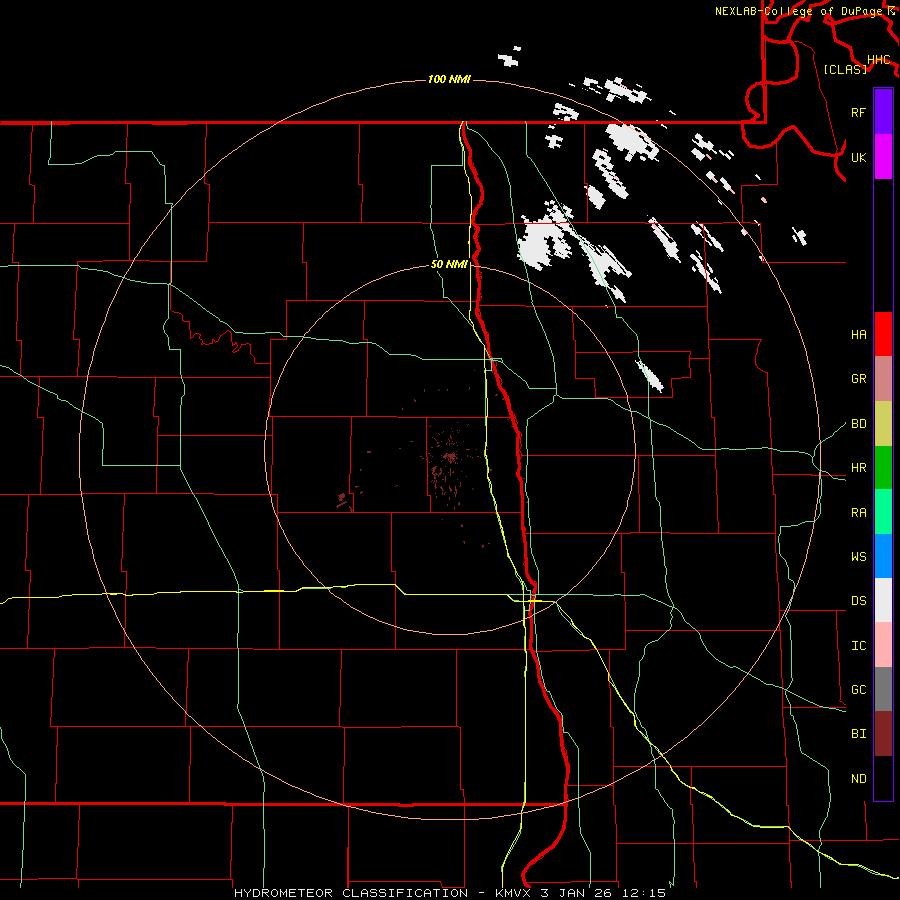Select the IC light pink legend swatch
The height and width of the screenshot is (900, 900).
click(883, 645)
